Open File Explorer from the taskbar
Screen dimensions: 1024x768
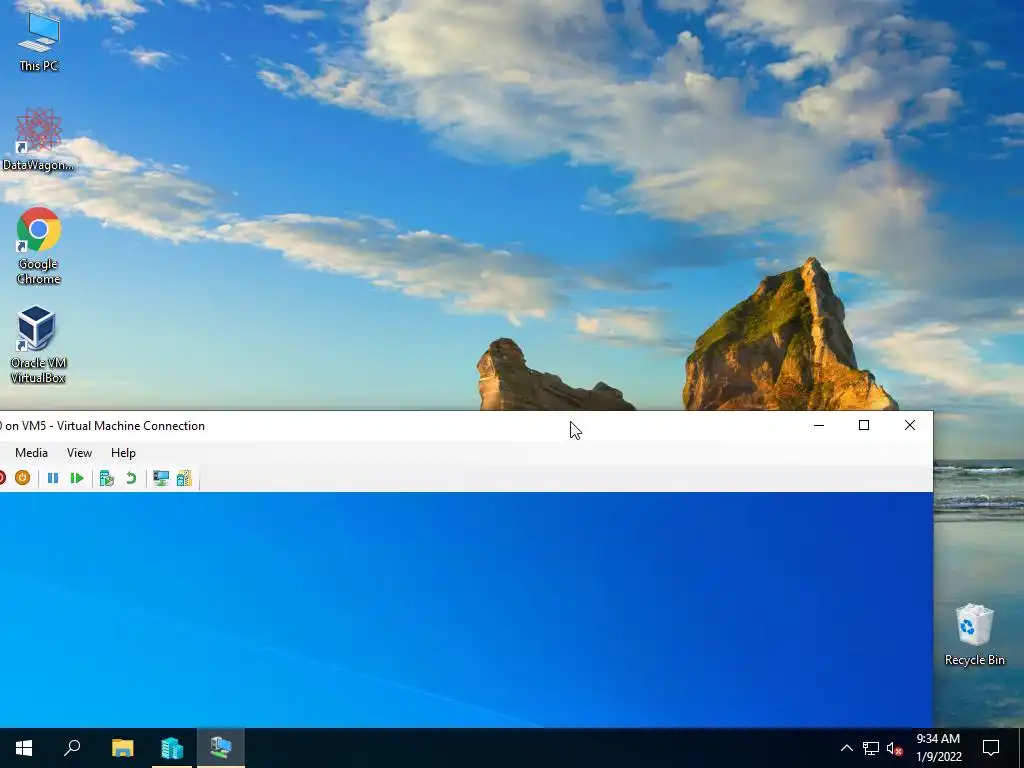pos(122,748)
